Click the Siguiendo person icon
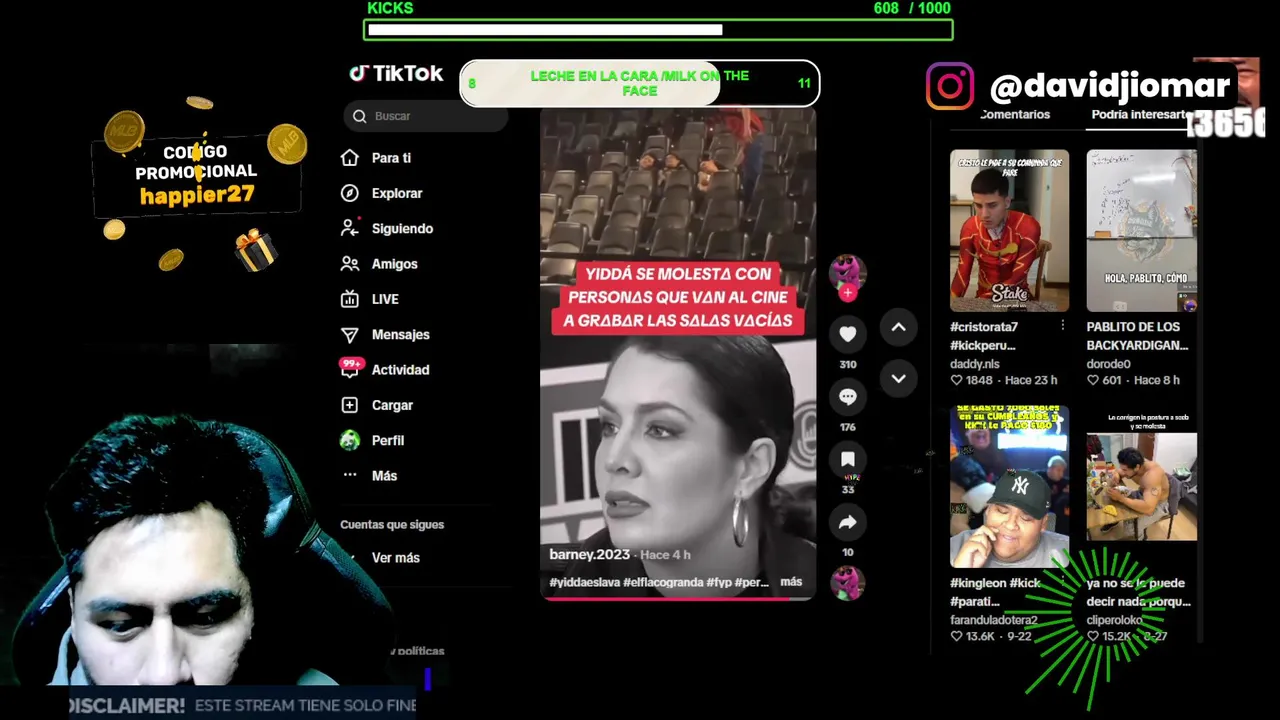This screenshot has height=720, width=1280. pos(350,228)
